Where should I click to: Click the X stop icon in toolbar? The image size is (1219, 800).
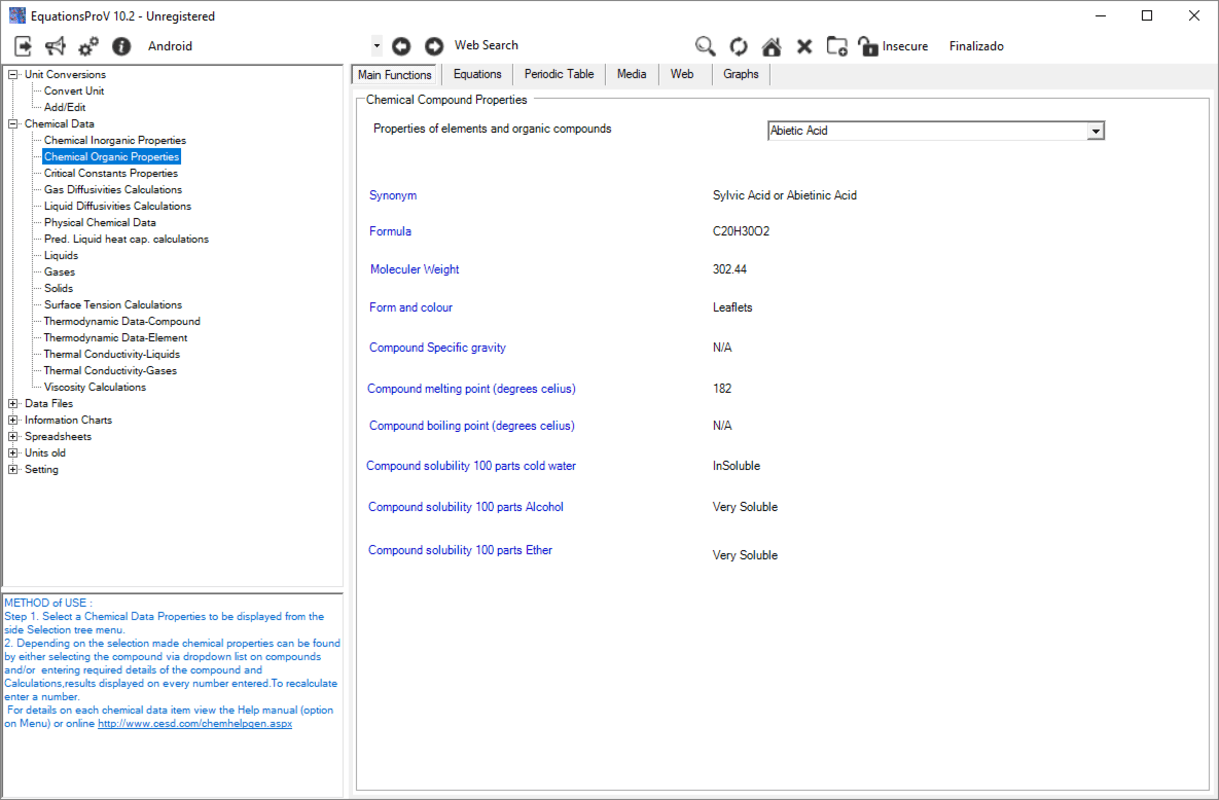tap(804, 46)
